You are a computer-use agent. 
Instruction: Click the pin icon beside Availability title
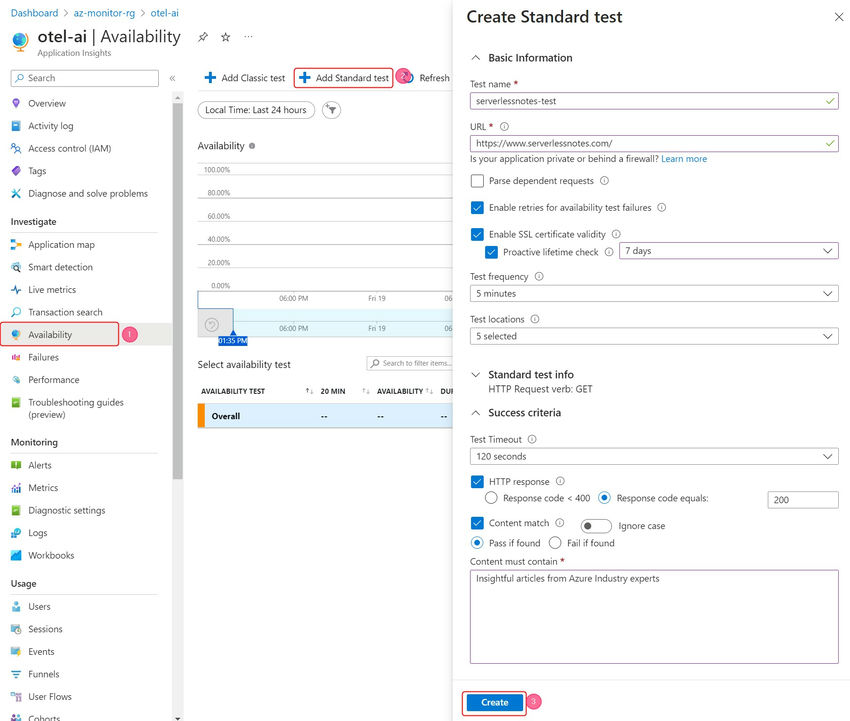point(203,37)
